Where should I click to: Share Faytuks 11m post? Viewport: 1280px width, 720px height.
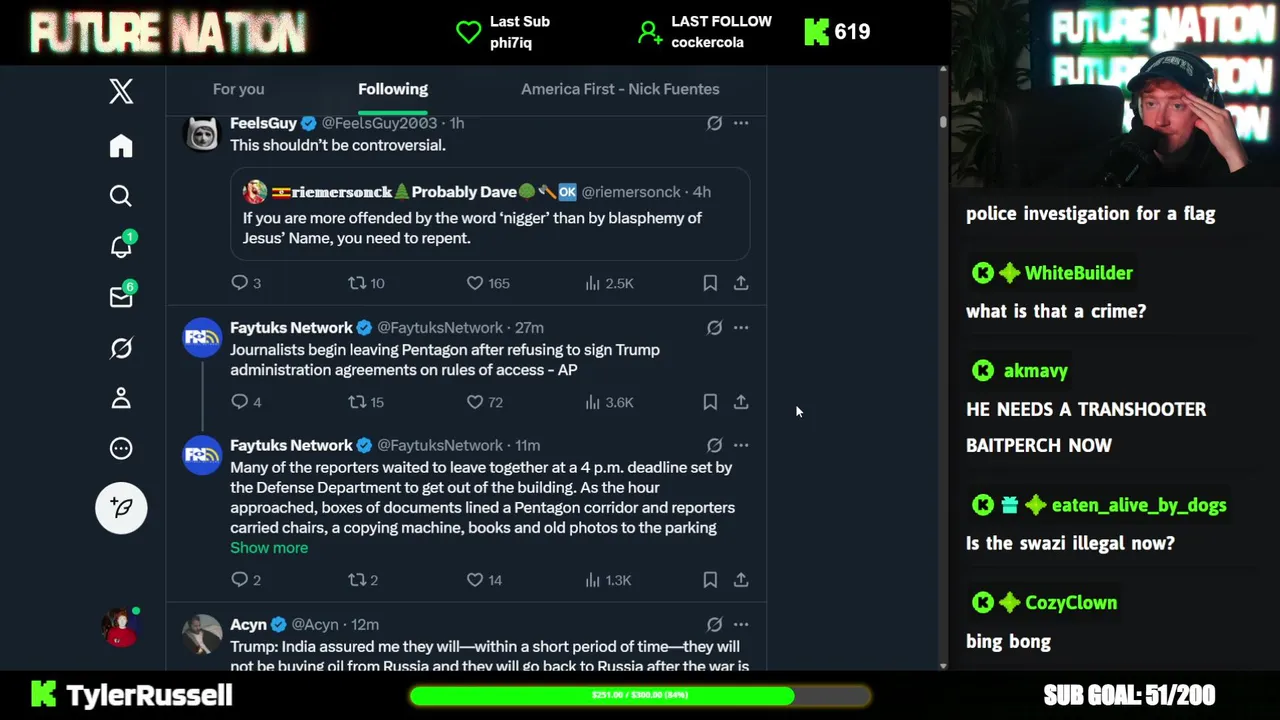741,580
